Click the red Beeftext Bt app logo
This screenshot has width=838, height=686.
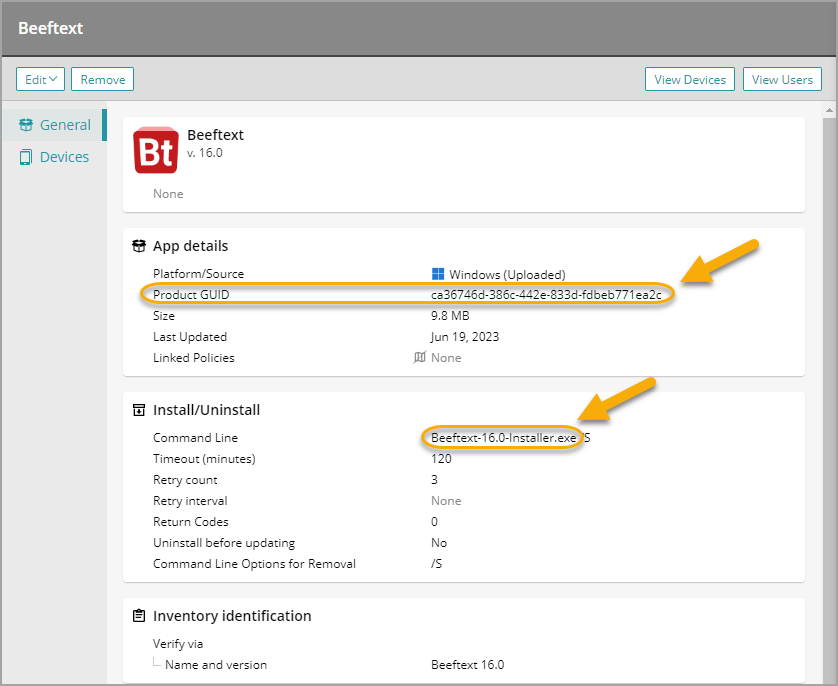tap(156, 150)
